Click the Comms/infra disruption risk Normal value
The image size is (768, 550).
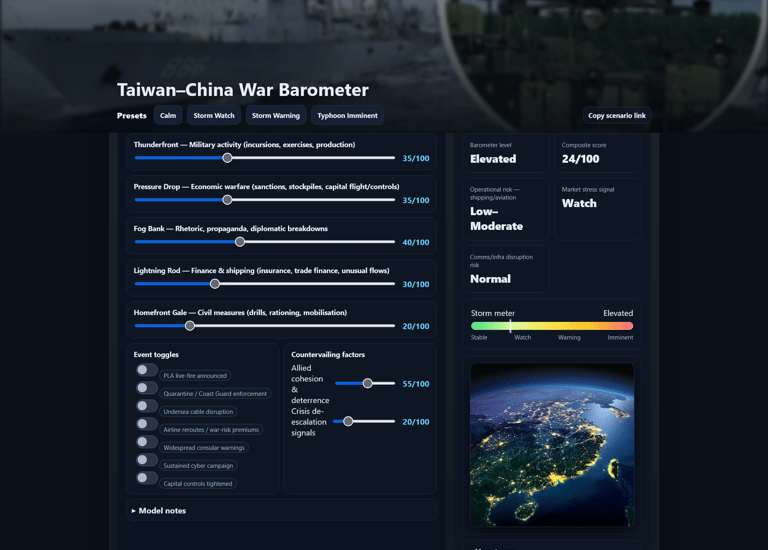pyautogui.click(x=490, y=279)
